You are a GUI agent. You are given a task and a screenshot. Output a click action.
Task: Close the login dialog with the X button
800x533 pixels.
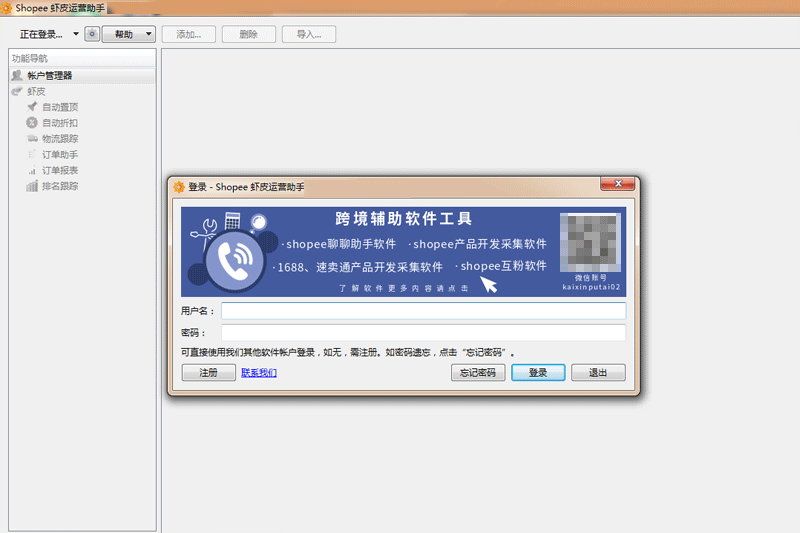pos(618,184)
